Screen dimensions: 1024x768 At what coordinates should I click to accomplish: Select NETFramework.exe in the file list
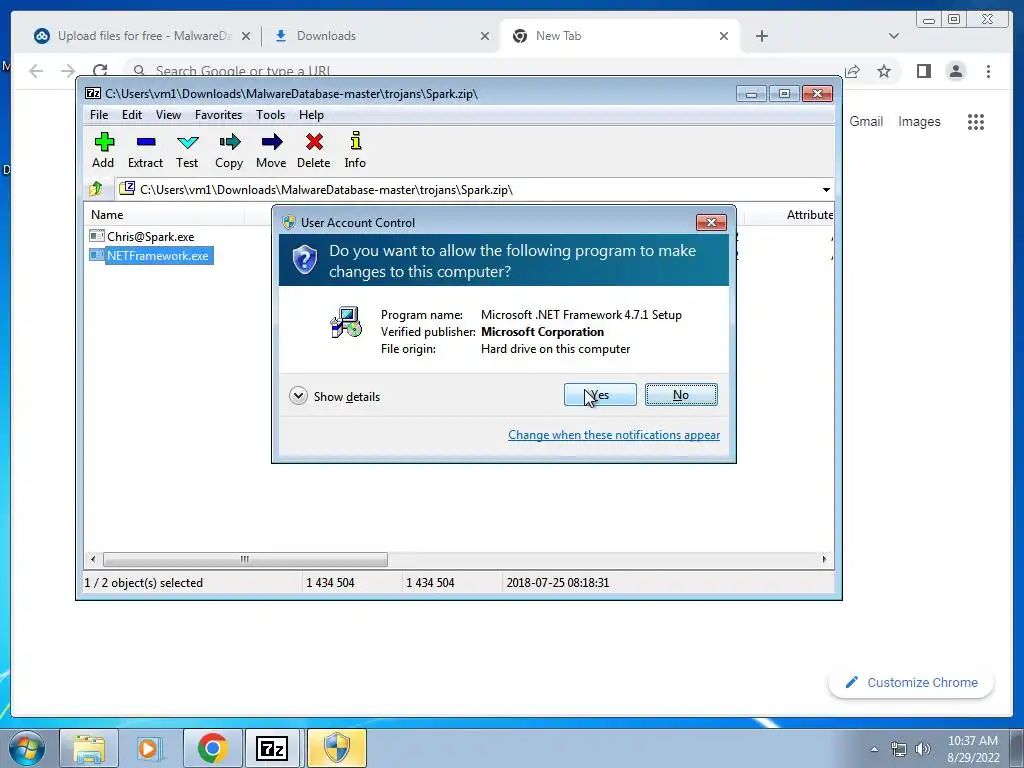tap(150, 255)
